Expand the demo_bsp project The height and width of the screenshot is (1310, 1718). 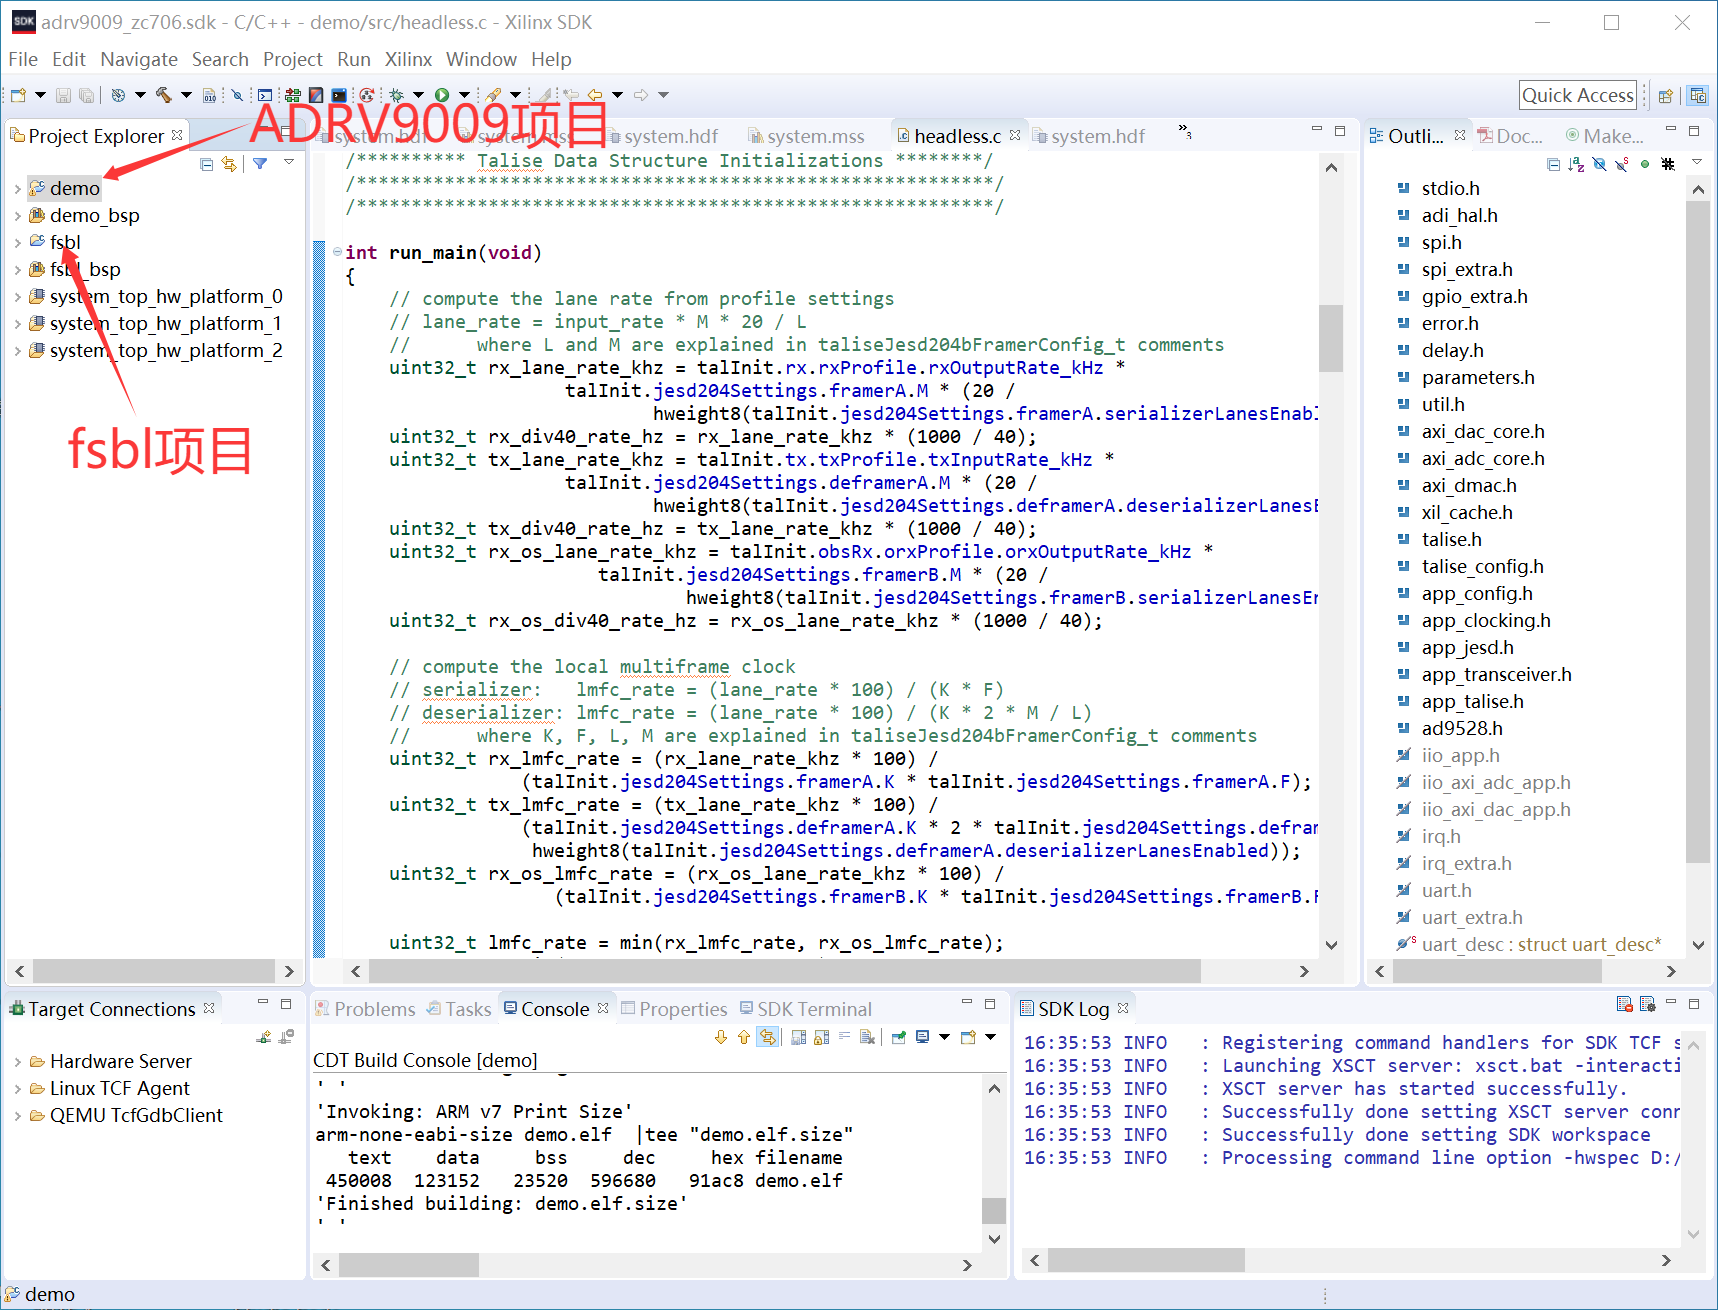coord(18,215)
